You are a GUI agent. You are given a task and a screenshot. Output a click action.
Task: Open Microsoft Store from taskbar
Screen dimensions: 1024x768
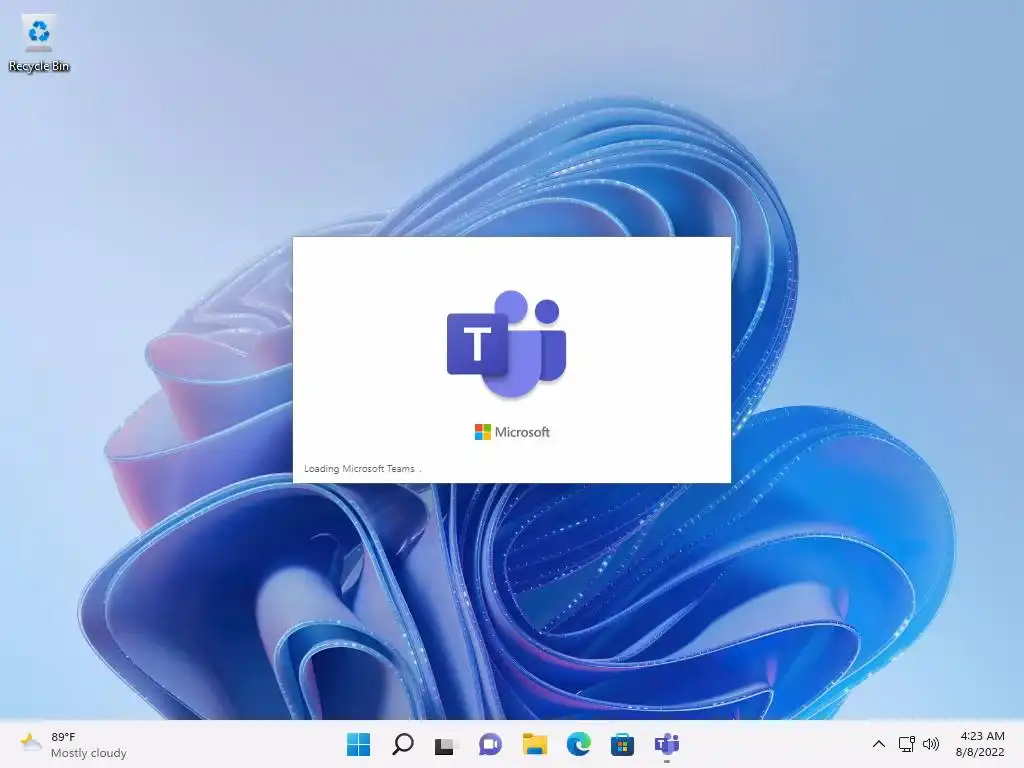622,744
